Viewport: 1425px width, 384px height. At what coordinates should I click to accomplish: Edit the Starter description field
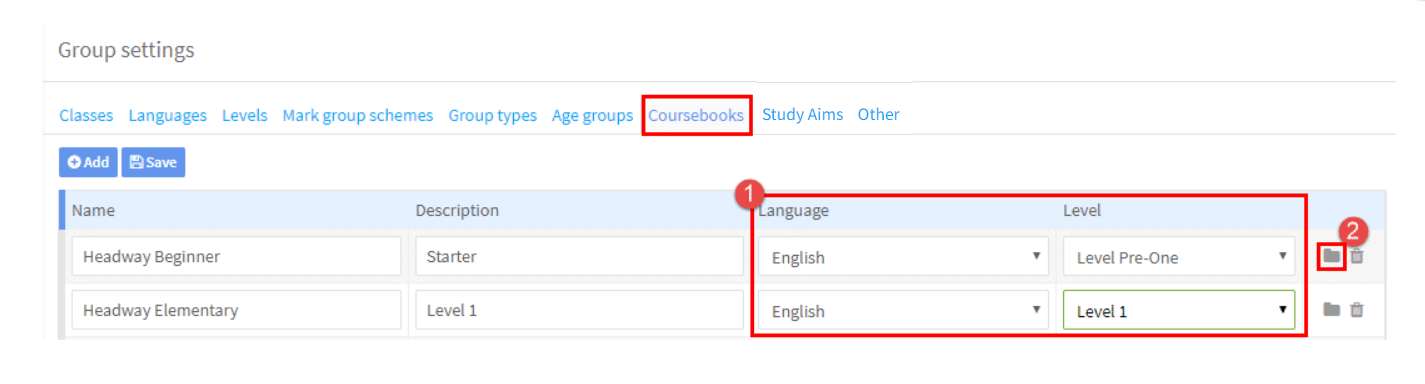coord(579,256)
